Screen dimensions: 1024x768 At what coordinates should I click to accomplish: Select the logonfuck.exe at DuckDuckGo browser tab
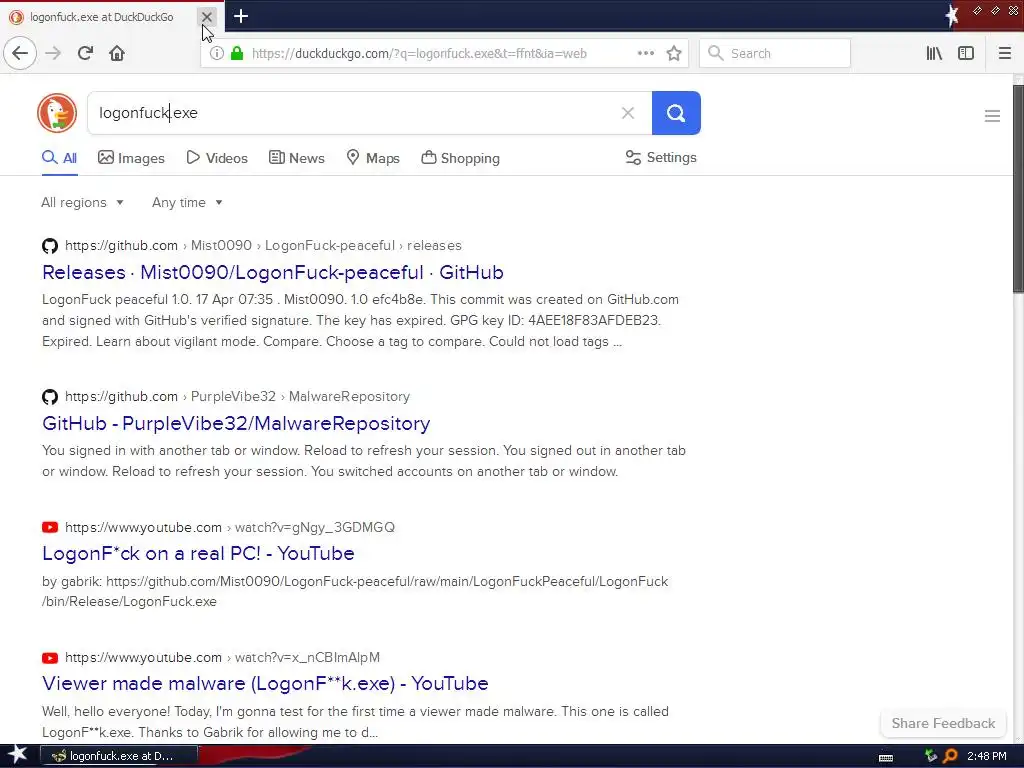[x=101, y=17]
